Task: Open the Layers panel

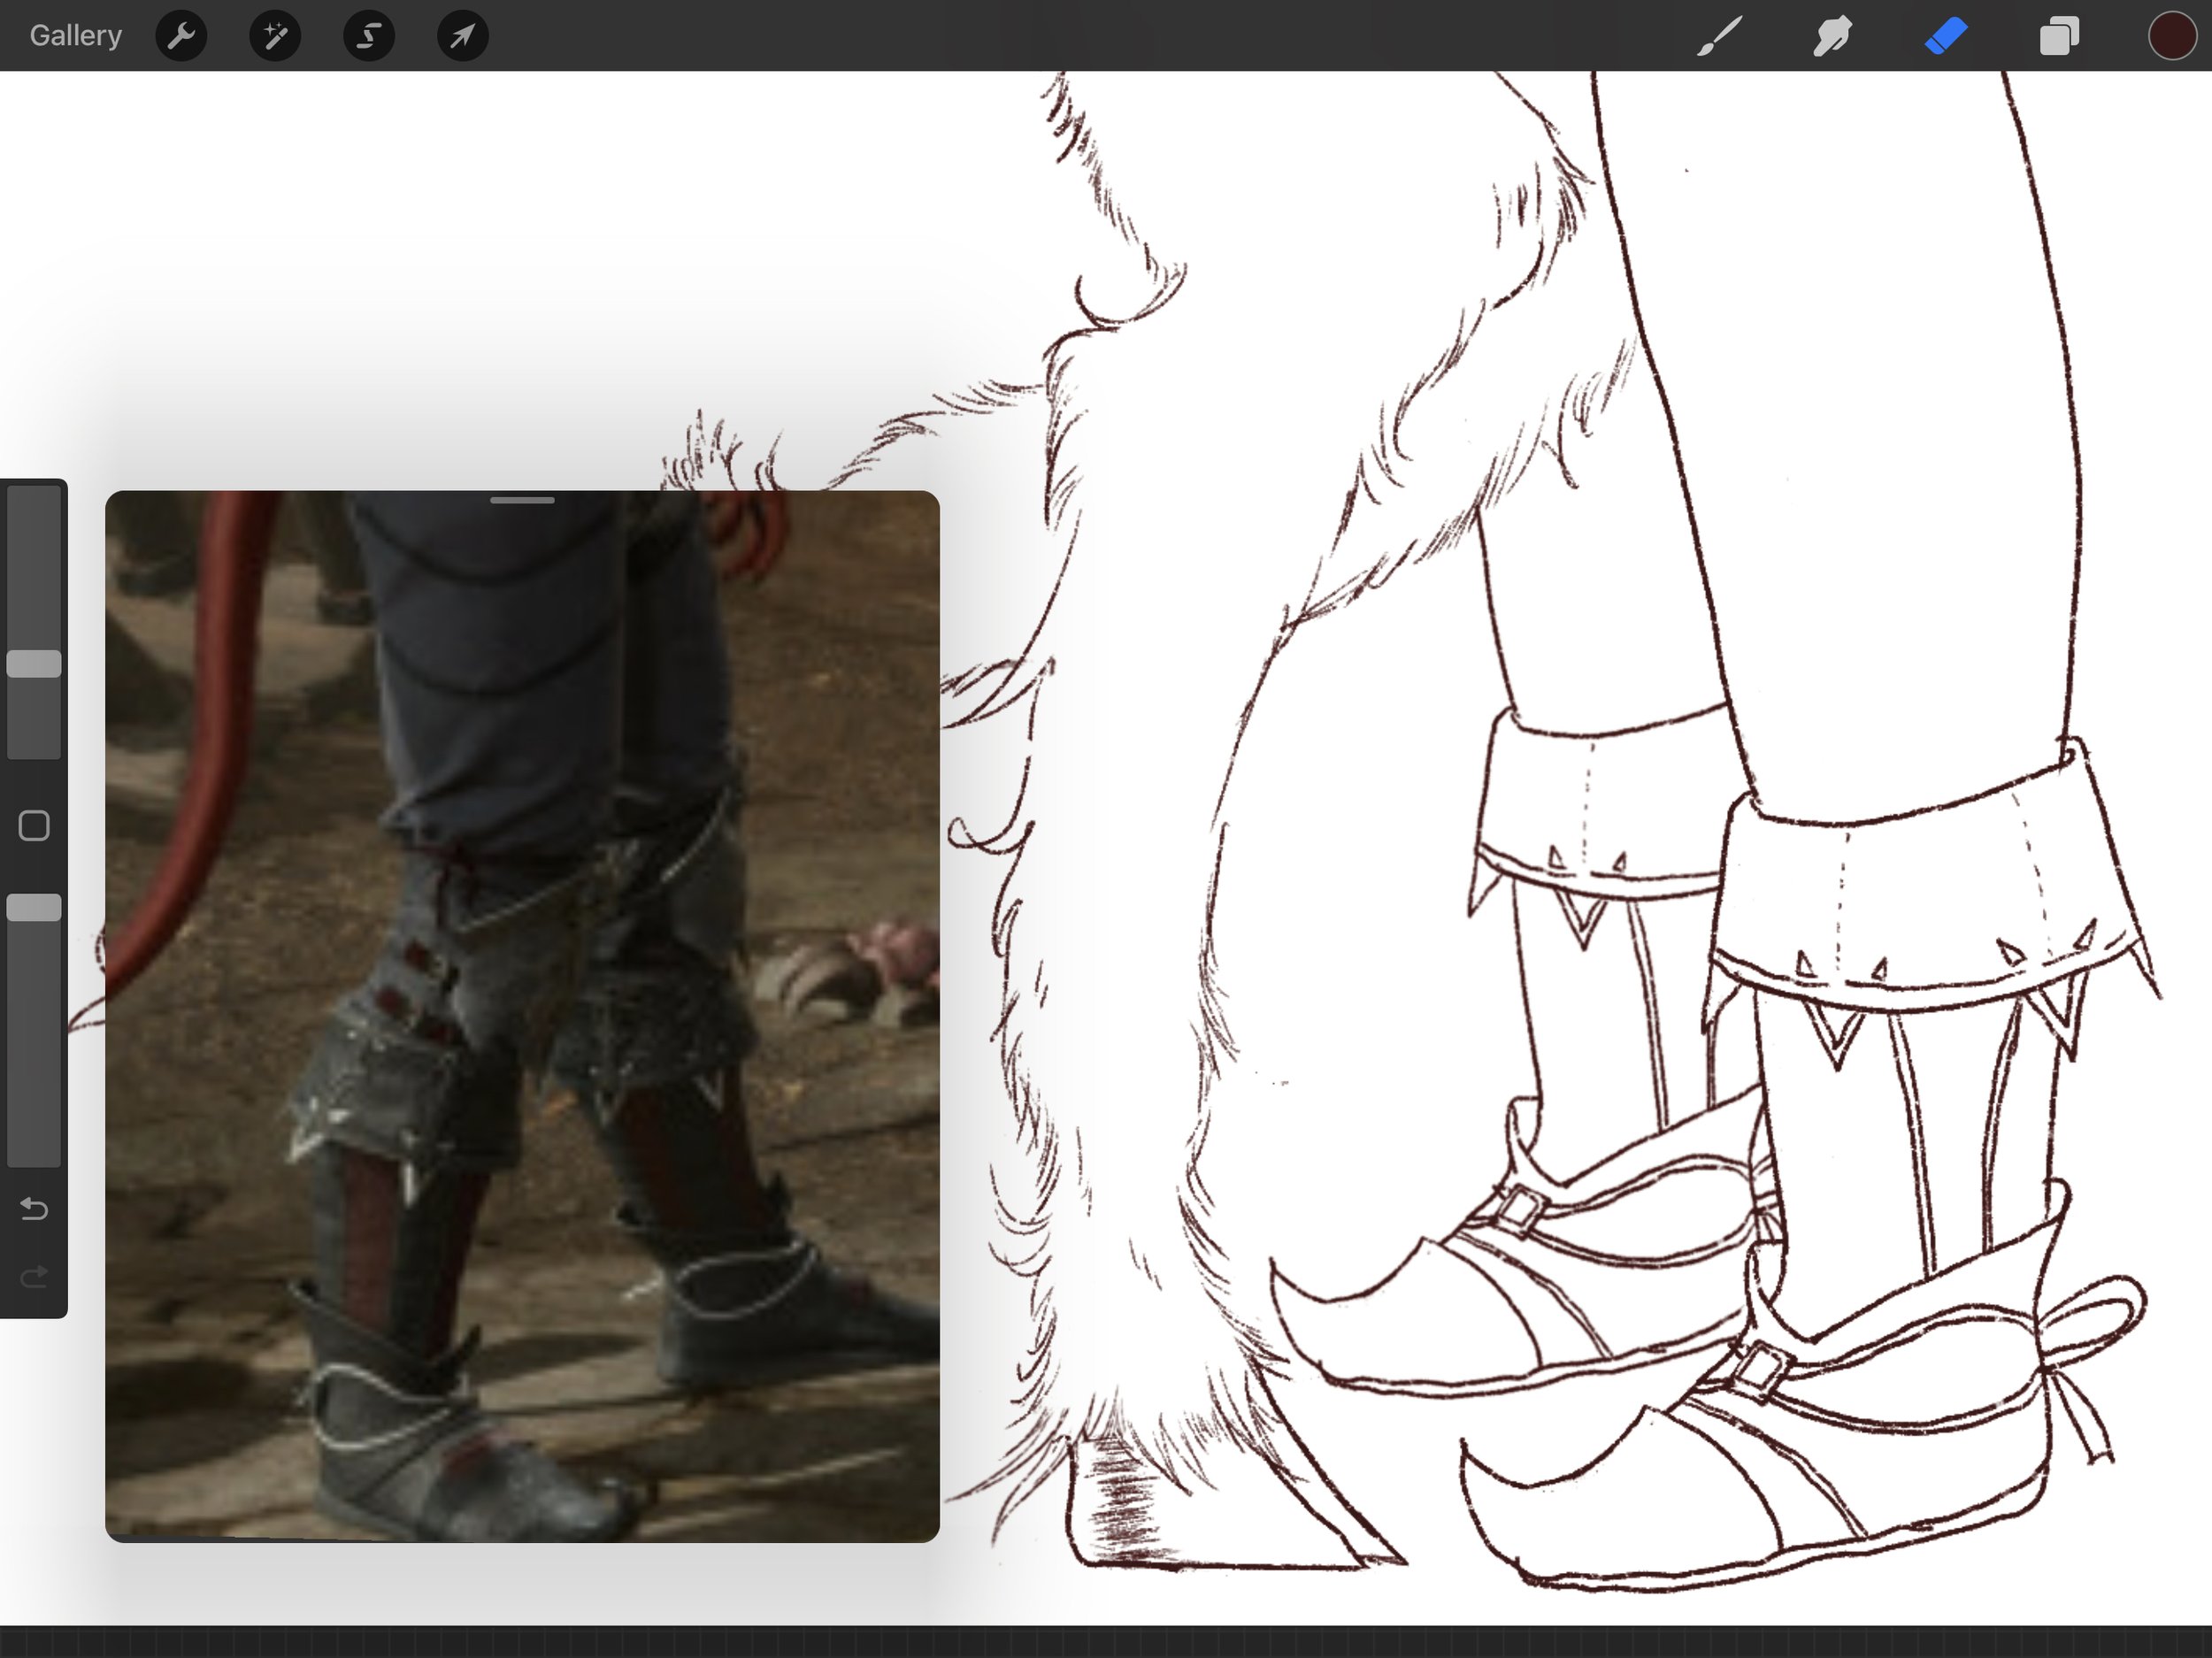Action: (2059, 36)
